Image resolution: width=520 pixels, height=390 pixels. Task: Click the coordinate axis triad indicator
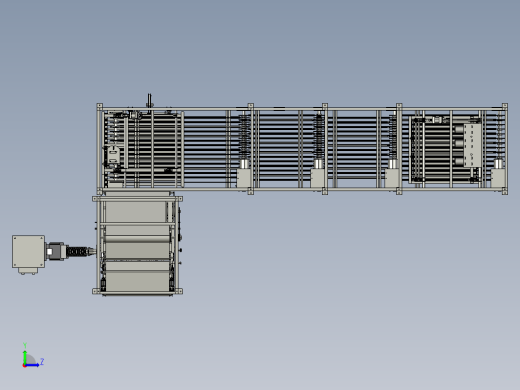(x=33, y=356)
